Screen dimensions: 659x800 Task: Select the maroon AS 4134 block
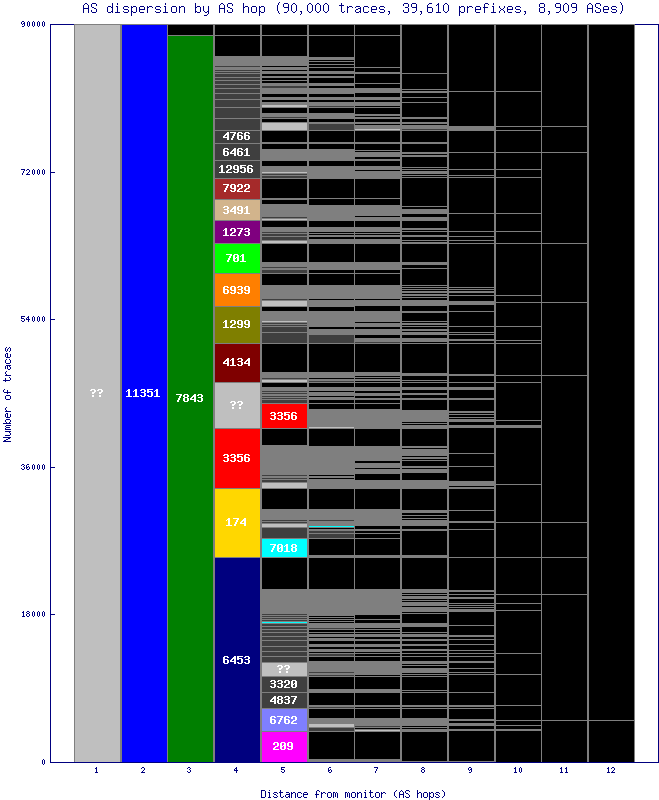coord(237,362)
